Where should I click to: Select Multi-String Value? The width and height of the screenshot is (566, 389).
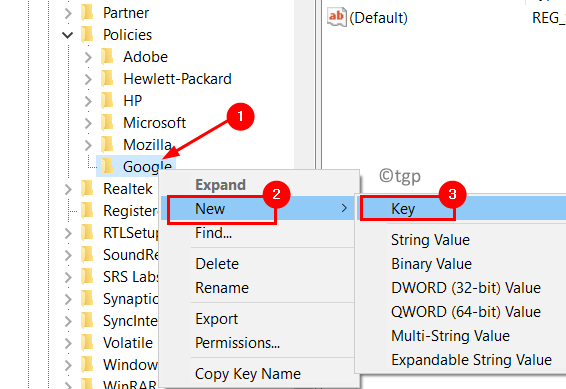461,336
